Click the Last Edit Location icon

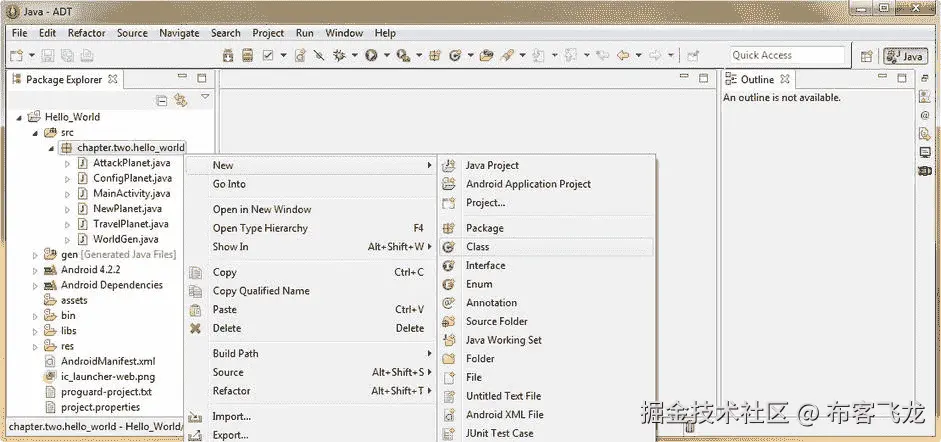tap(603, 55)
